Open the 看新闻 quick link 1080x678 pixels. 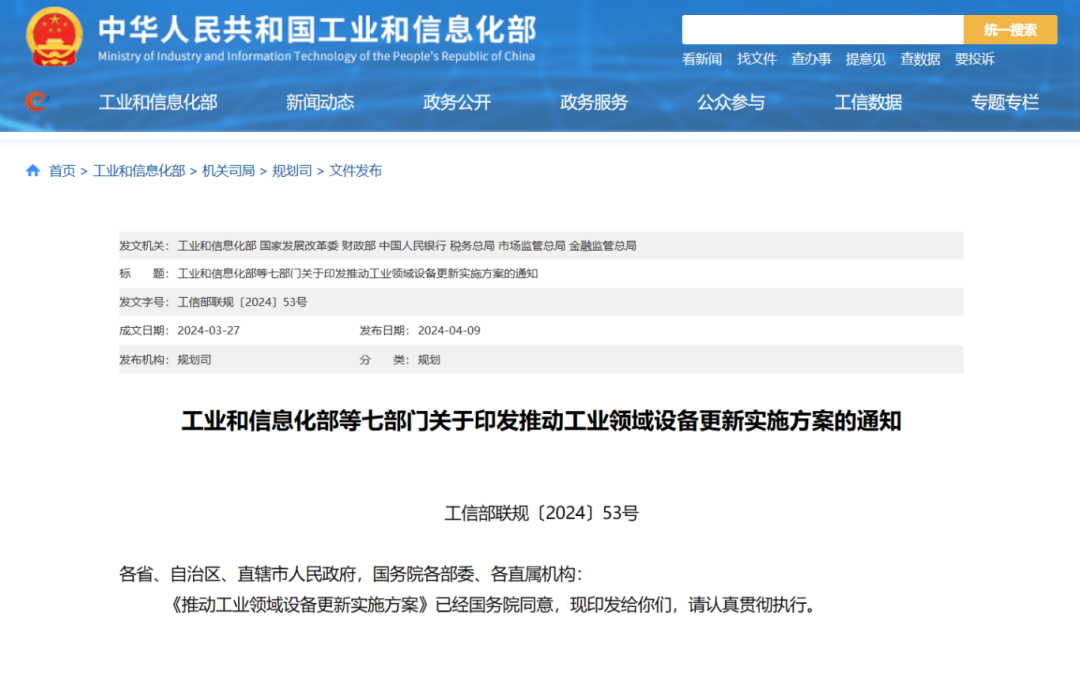tap(702, 59)
